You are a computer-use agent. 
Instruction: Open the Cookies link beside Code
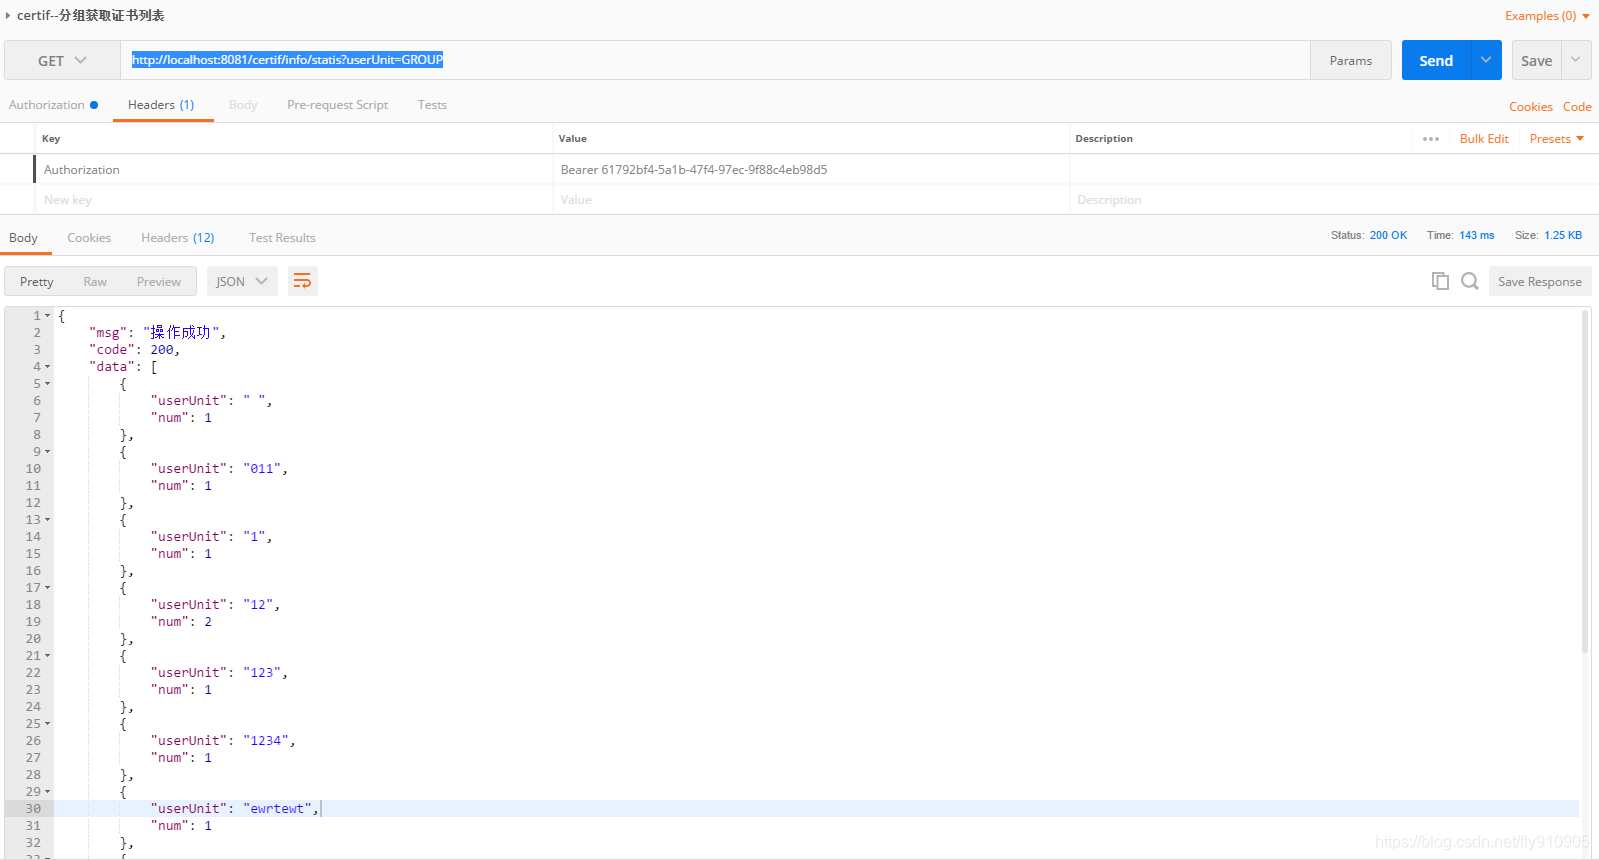tap(1531, 107)
